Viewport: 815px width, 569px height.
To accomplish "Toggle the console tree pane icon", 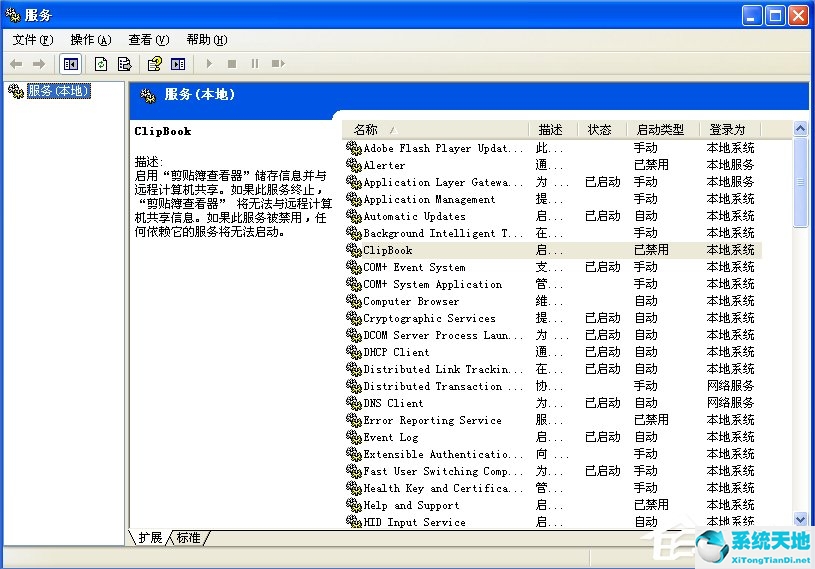I will pos(71,64).
